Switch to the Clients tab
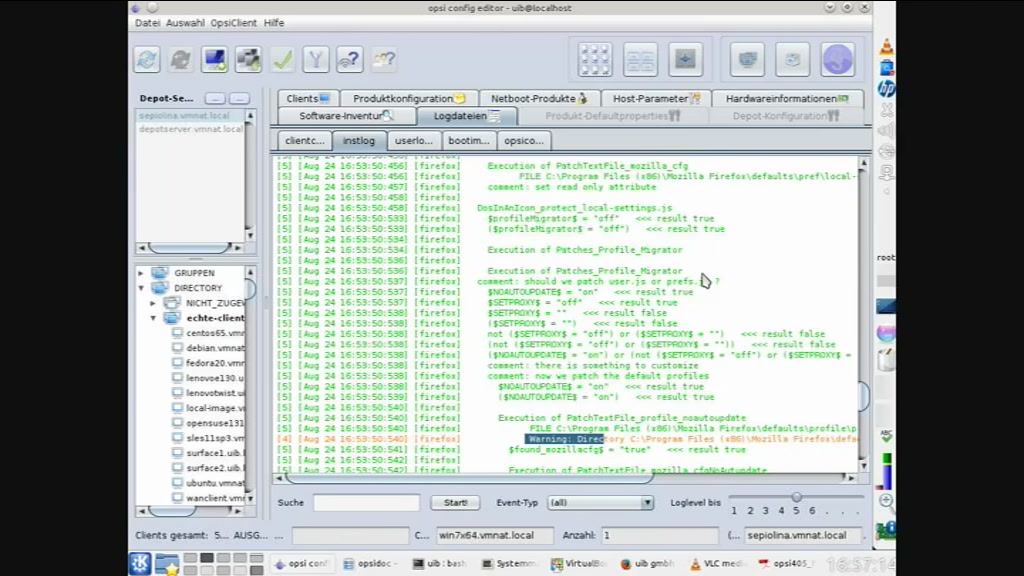 coord(308,99)
